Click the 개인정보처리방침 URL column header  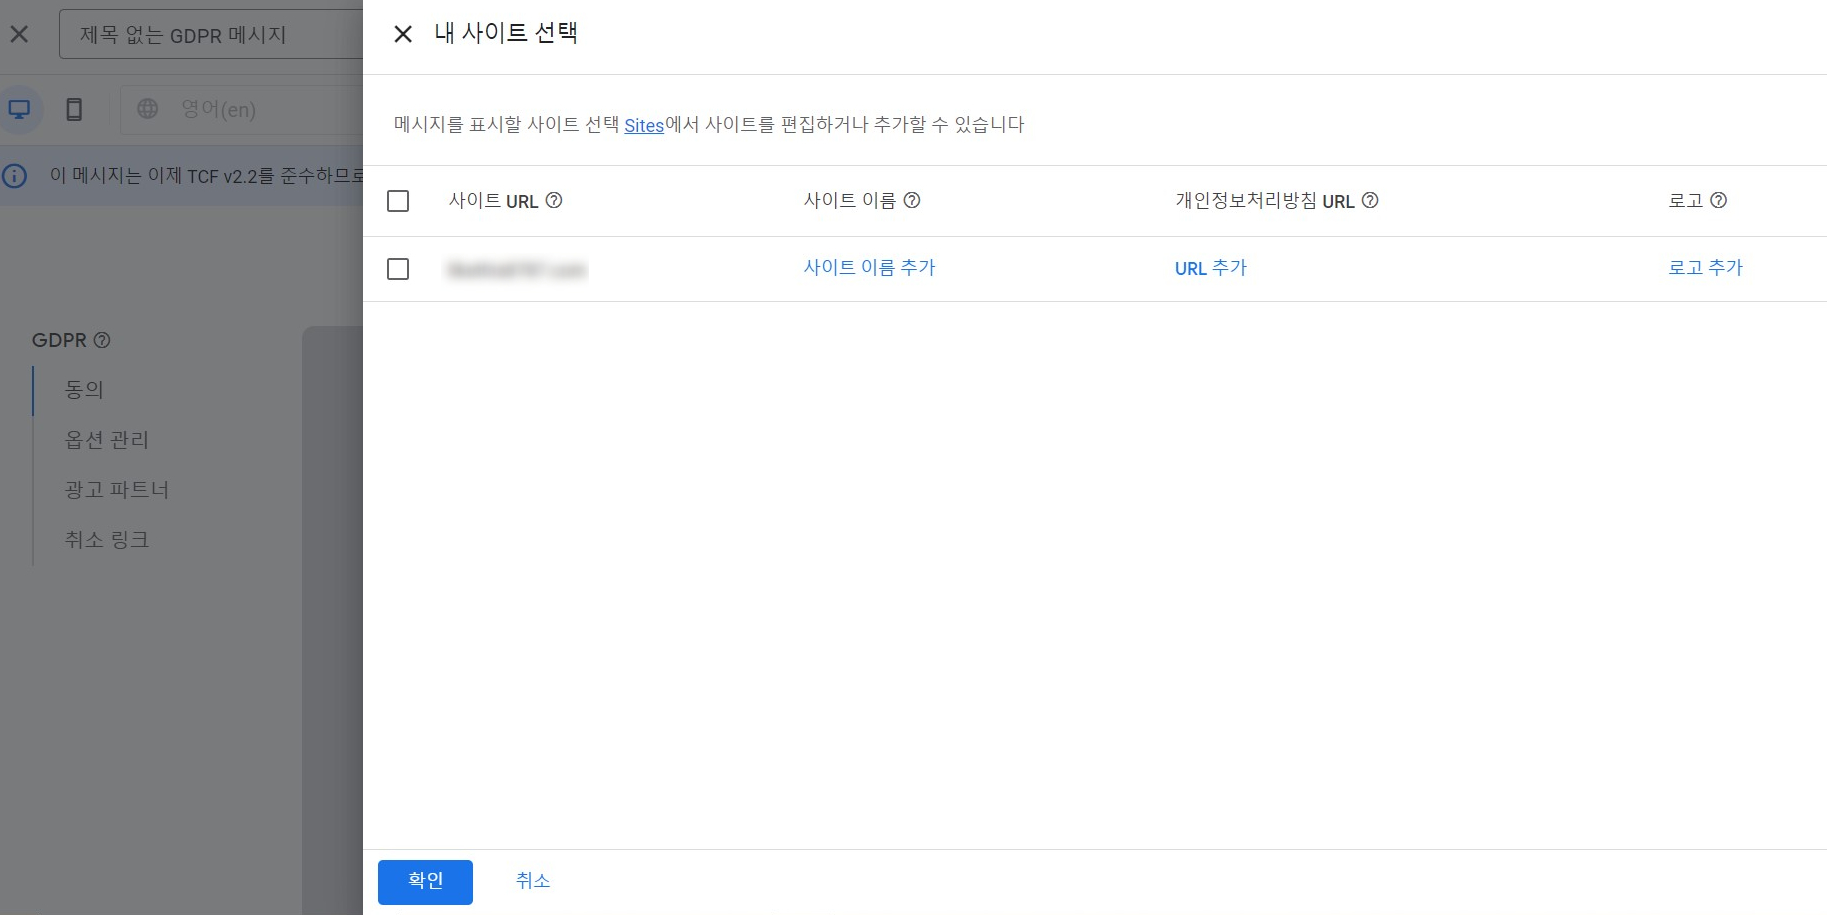1265,201
